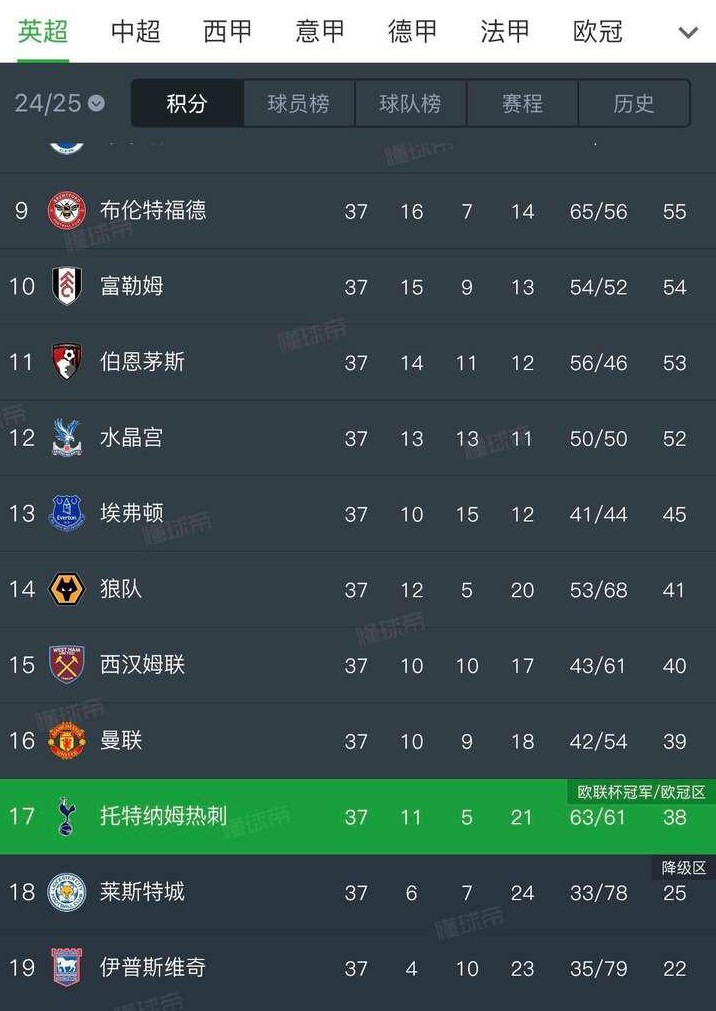Switch to the 中超 league tab
This screenshot has width=716, height=1011.
coord(135,31)
